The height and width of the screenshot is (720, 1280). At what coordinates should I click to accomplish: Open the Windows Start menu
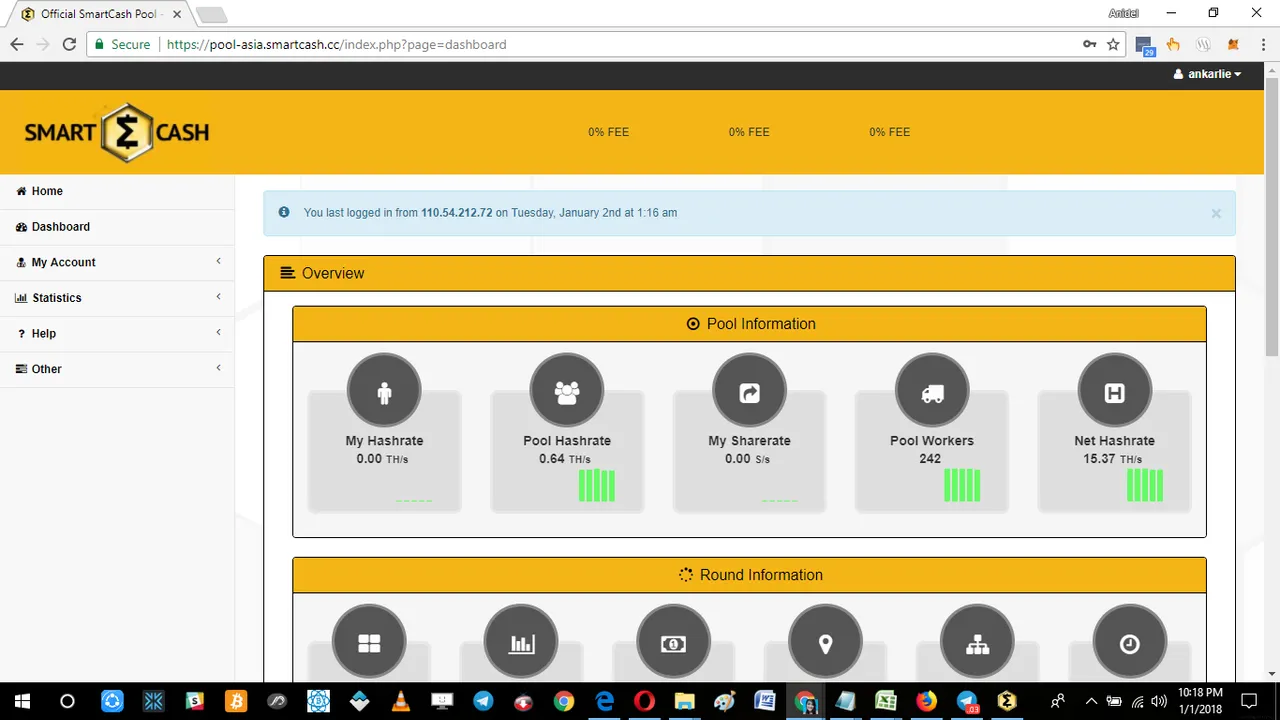[22, 701]
